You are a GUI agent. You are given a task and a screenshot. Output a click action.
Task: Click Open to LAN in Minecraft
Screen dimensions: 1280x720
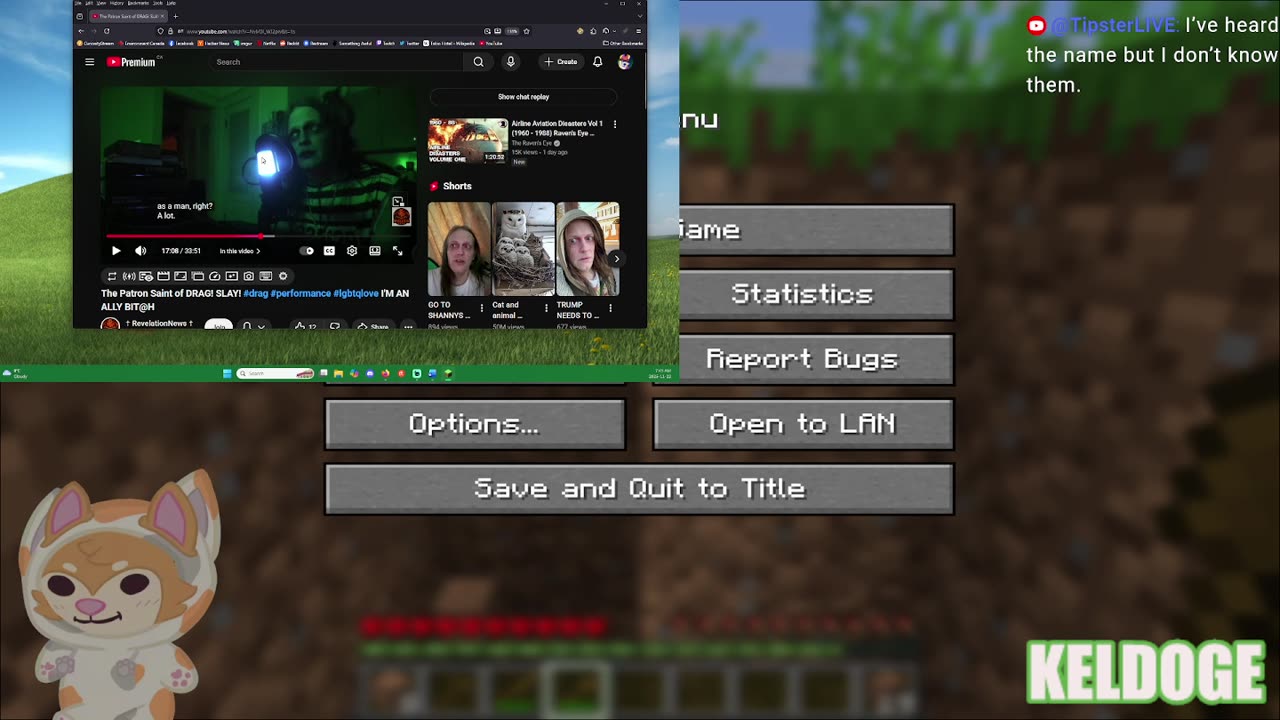click(x=803, y=424)
